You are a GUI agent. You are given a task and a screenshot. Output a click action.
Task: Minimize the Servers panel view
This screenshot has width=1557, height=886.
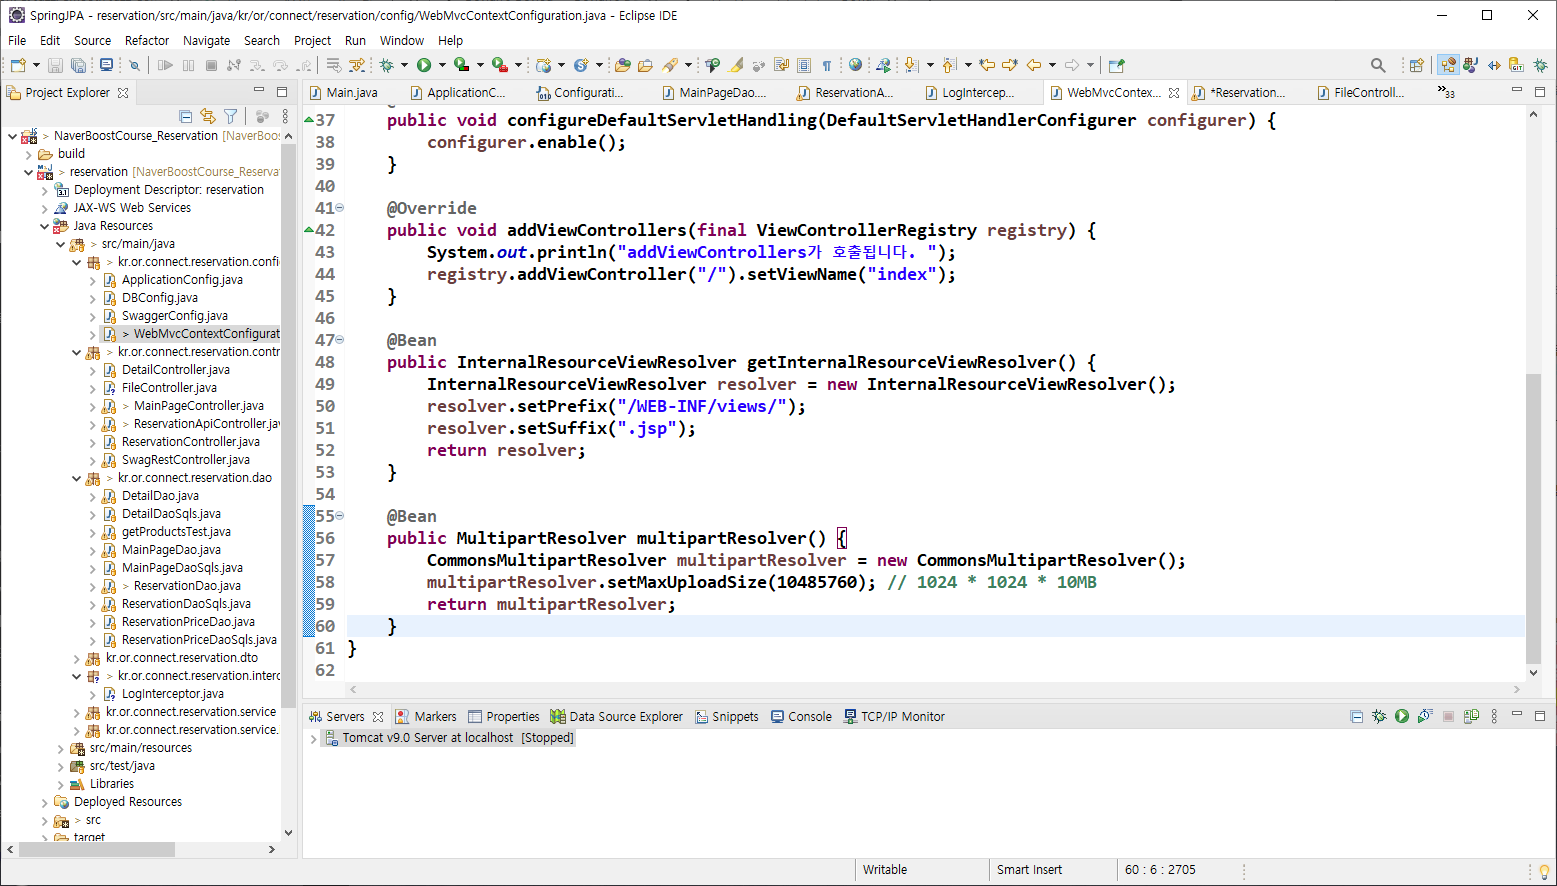(1516, 714)
